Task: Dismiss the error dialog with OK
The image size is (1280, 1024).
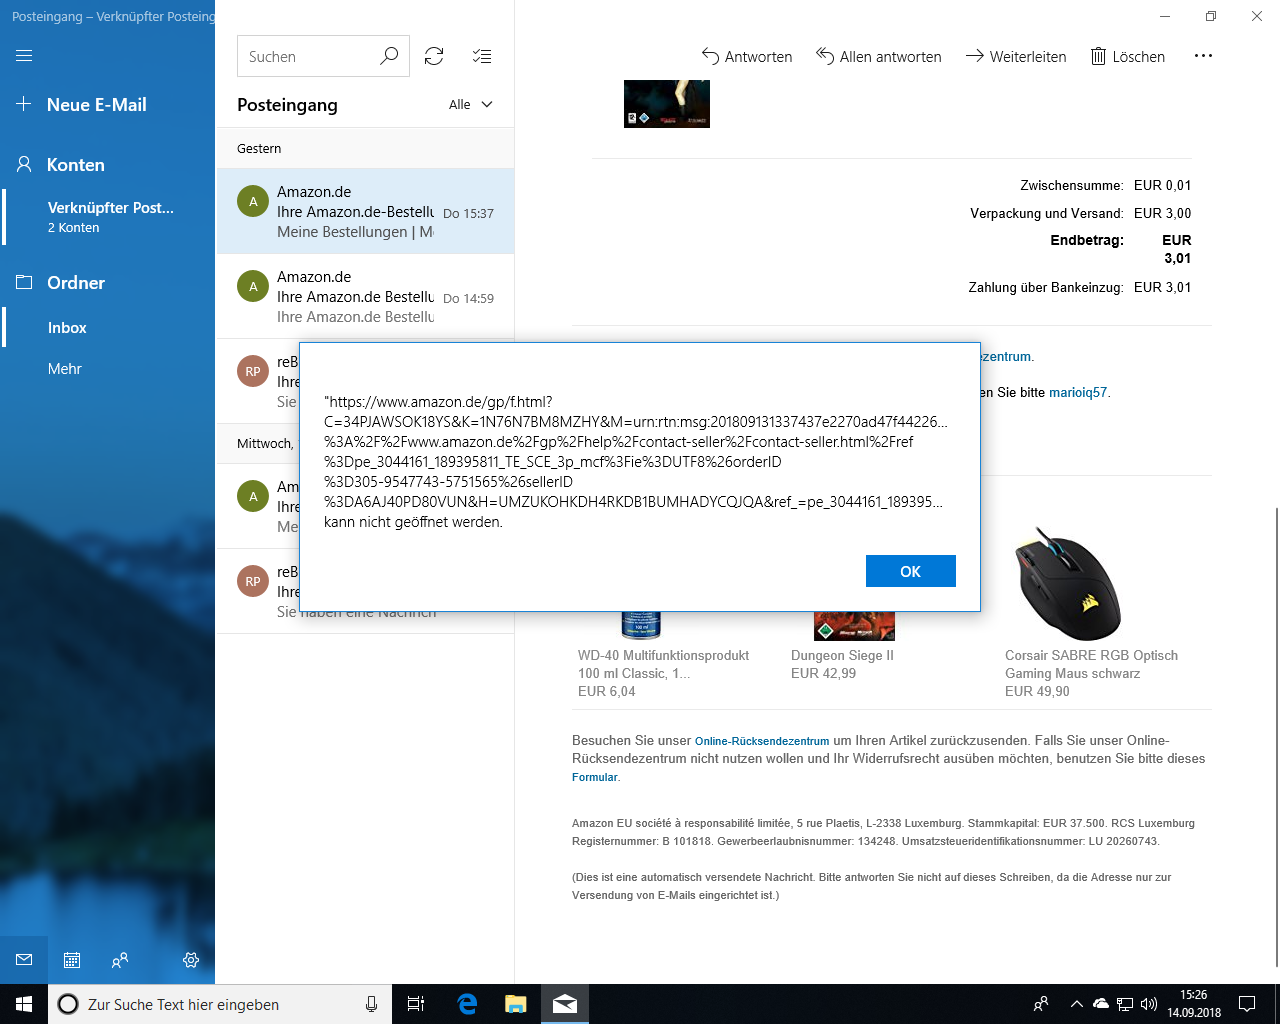Action: coord(910,571)
